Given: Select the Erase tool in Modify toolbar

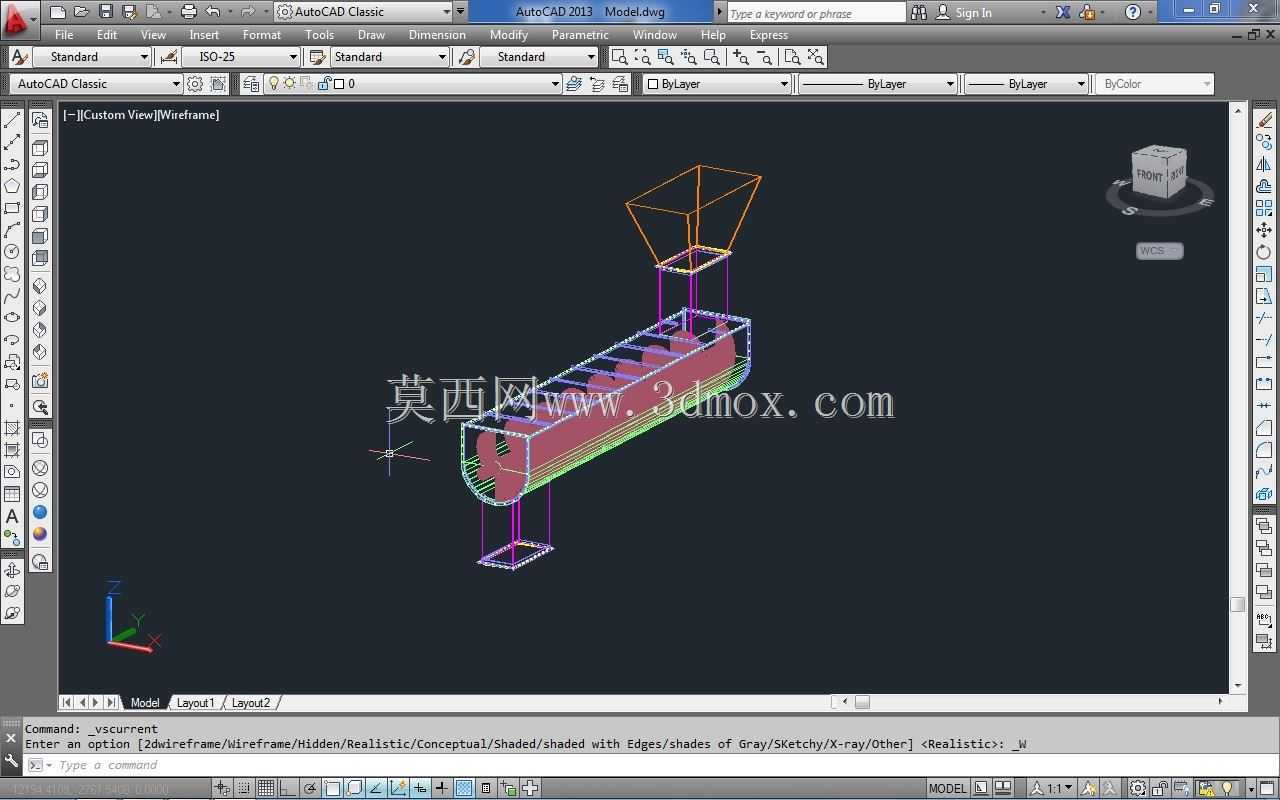Looking at the screenshot, I should click(x=1264, y=120).
